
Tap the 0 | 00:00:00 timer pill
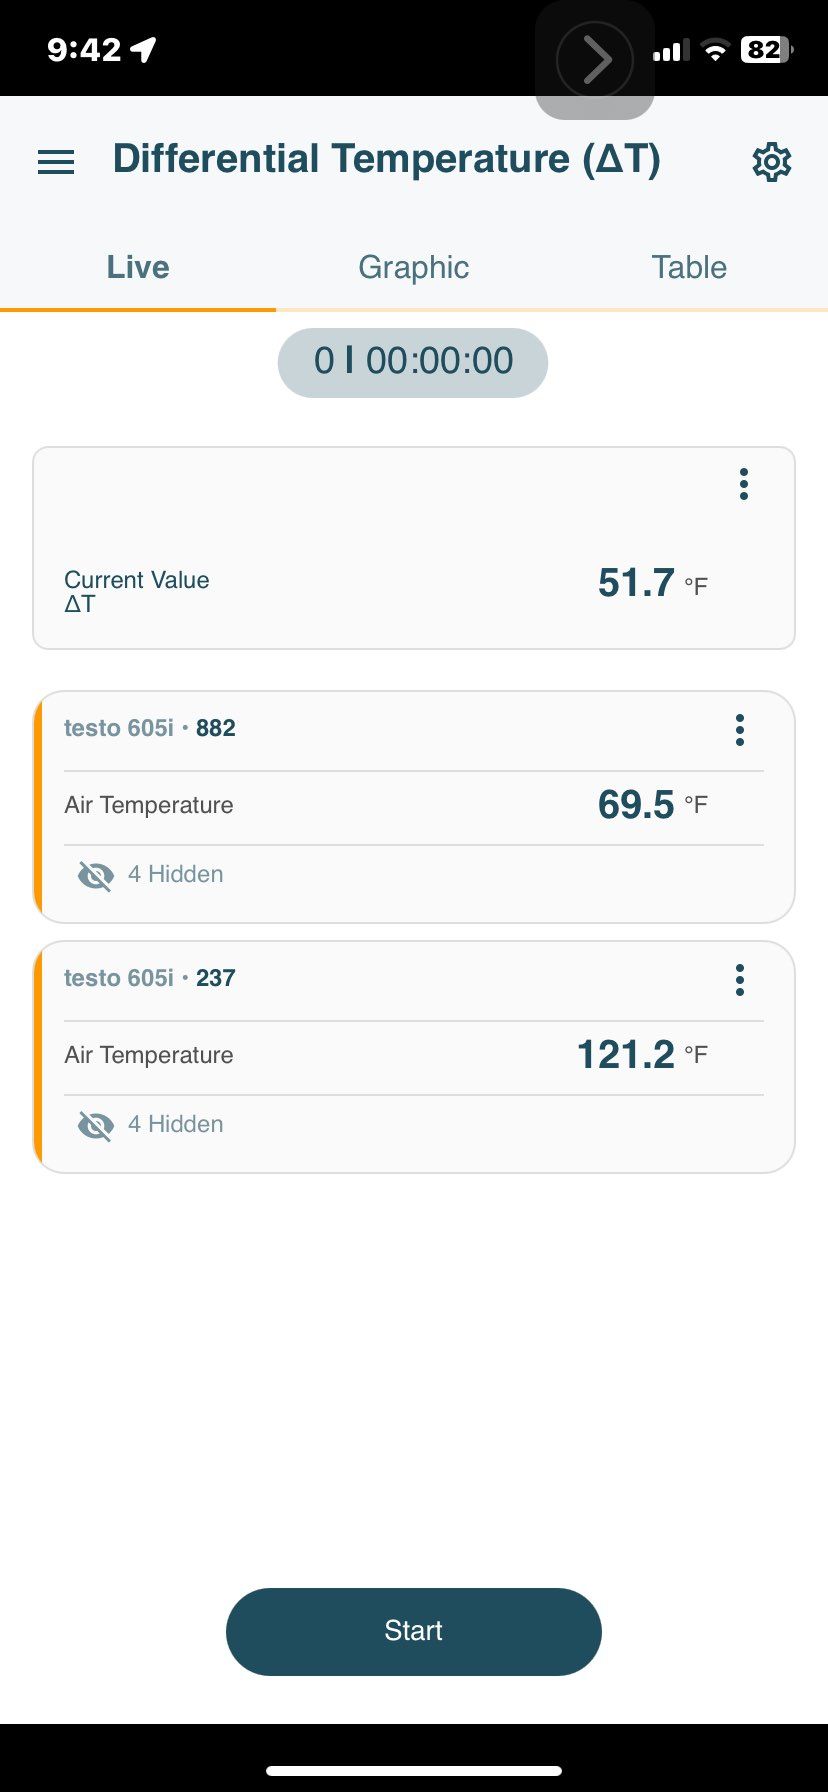click(413, 362)
